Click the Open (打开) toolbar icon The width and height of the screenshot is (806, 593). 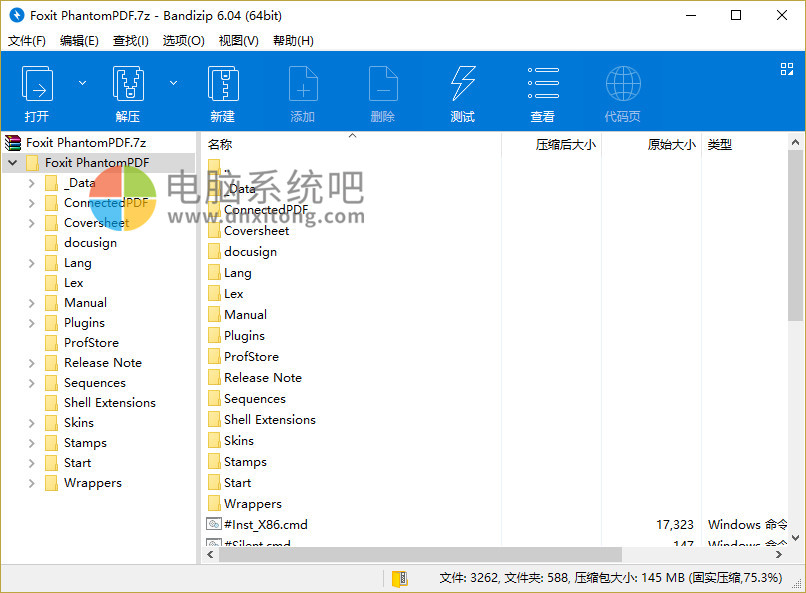tap(37, 84)
